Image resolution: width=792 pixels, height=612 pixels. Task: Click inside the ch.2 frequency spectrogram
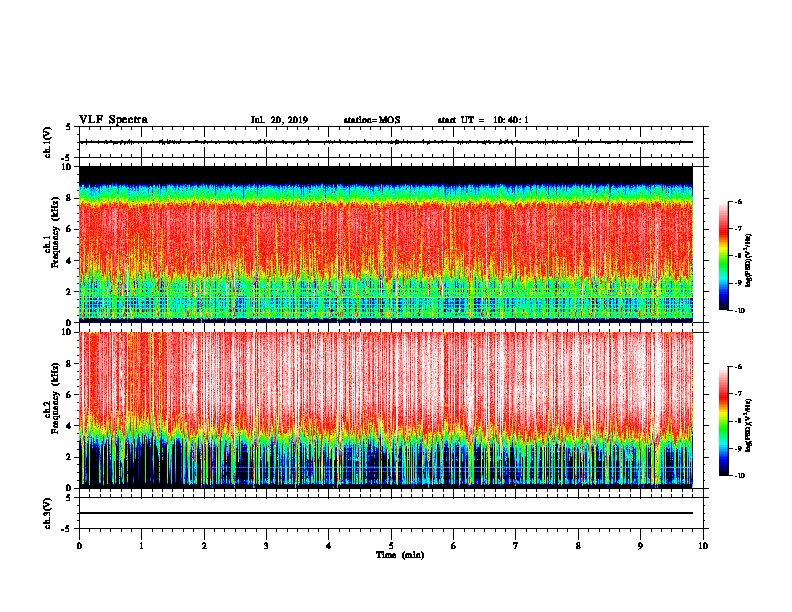click(386, 410)
